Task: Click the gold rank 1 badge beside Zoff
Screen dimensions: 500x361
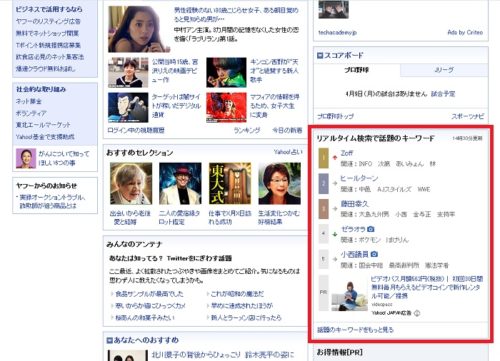Action: [x=324, y=158]
